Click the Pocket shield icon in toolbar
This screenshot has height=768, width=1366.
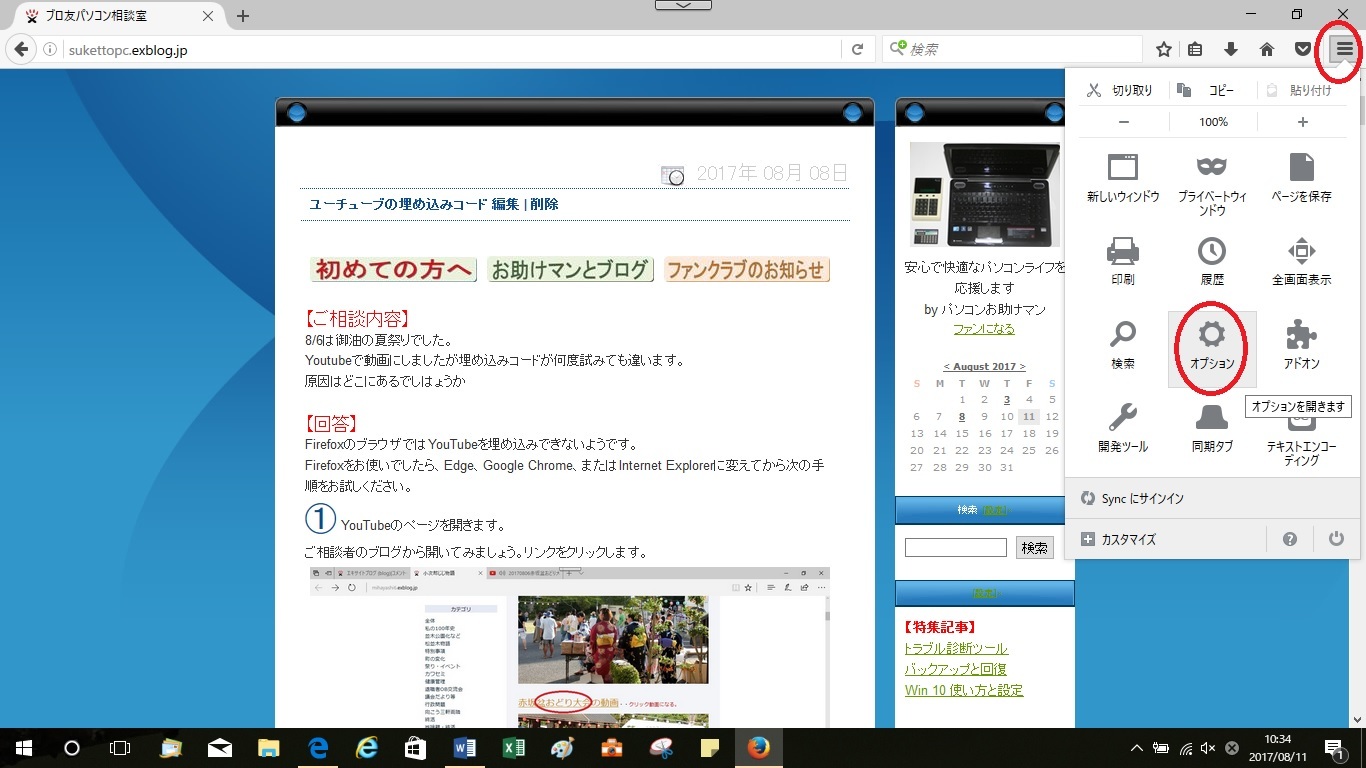[1303, 49]
